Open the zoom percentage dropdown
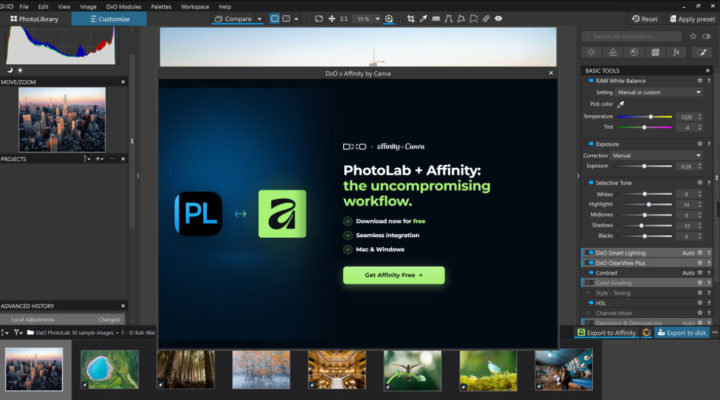Image resolution: width=720 pixels, height=400 pixels. (x=377, y=19)
